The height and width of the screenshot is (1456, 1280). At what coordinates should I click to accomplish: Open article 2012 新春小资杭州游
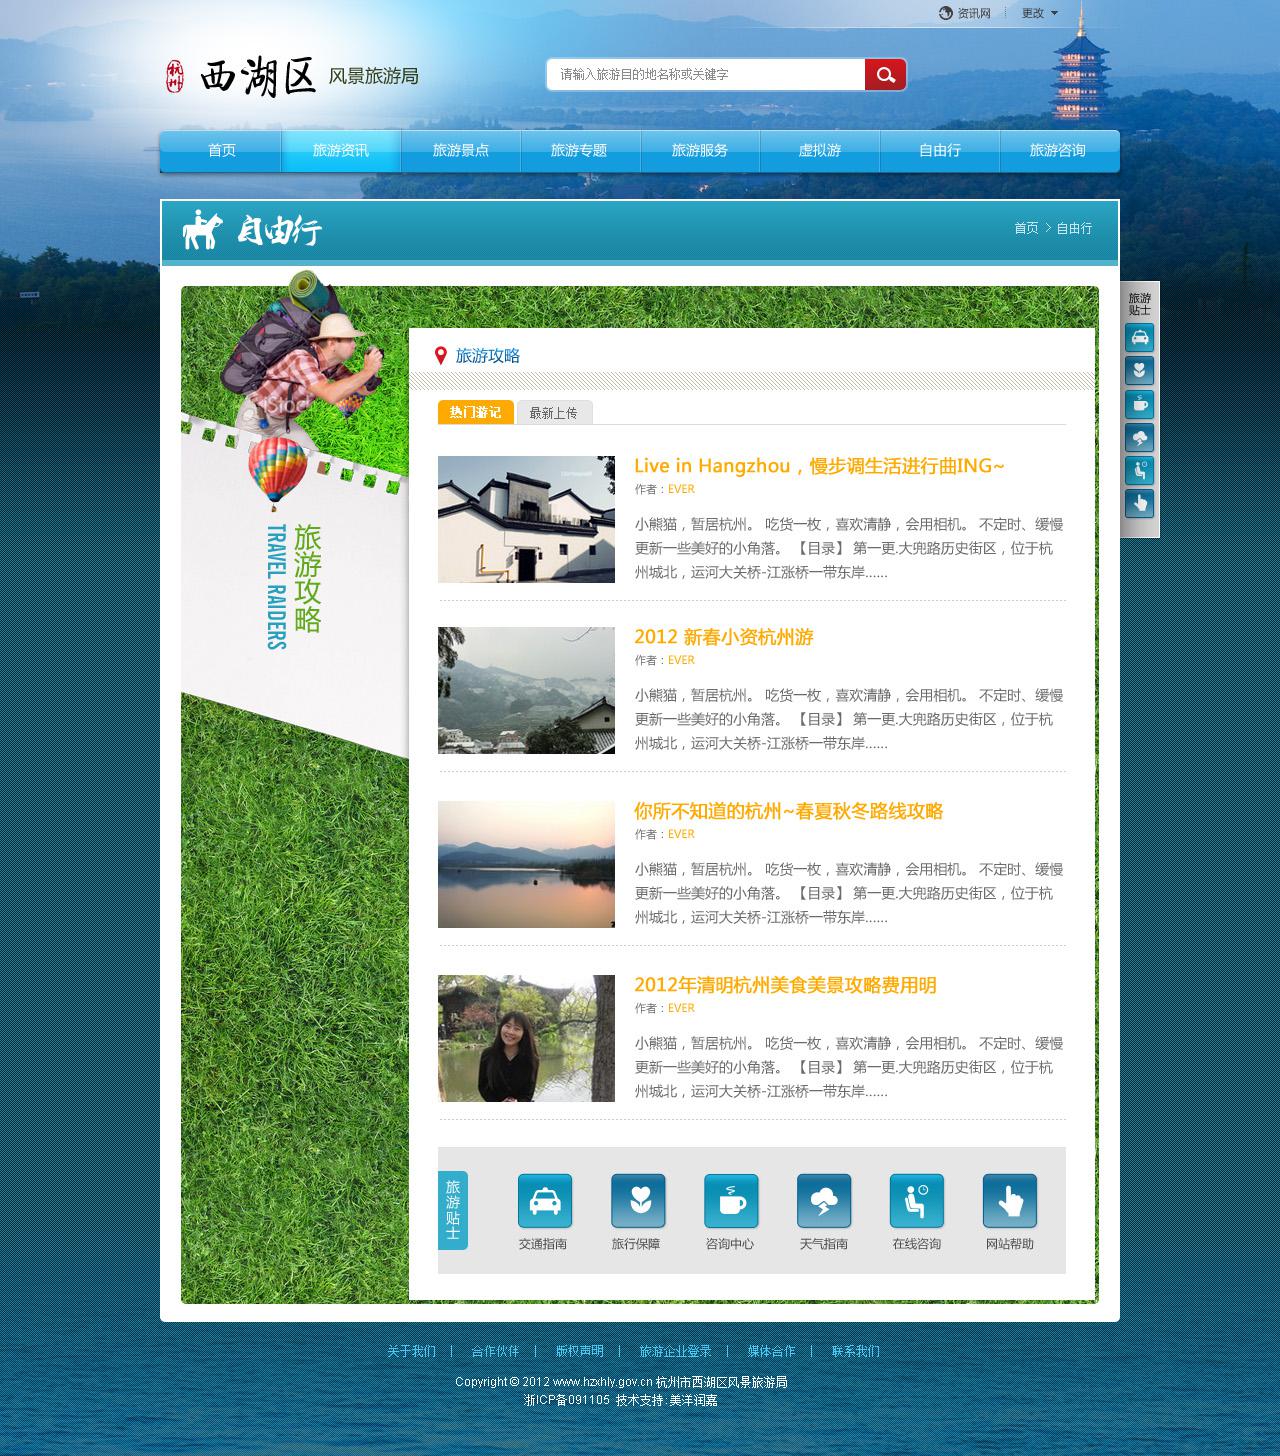(x=723, y=637)
